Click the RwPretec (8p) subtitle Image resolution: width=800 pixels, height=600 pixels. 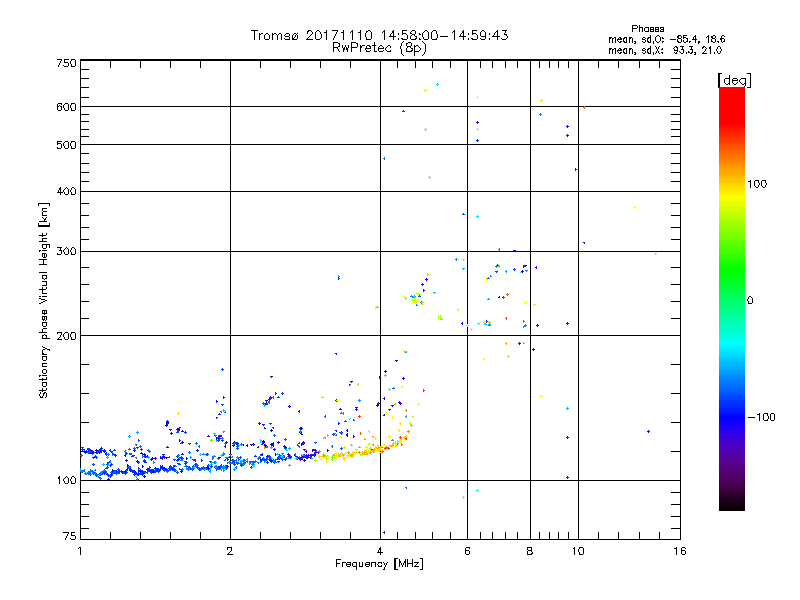pyautogui.click(x=379, y=48)
